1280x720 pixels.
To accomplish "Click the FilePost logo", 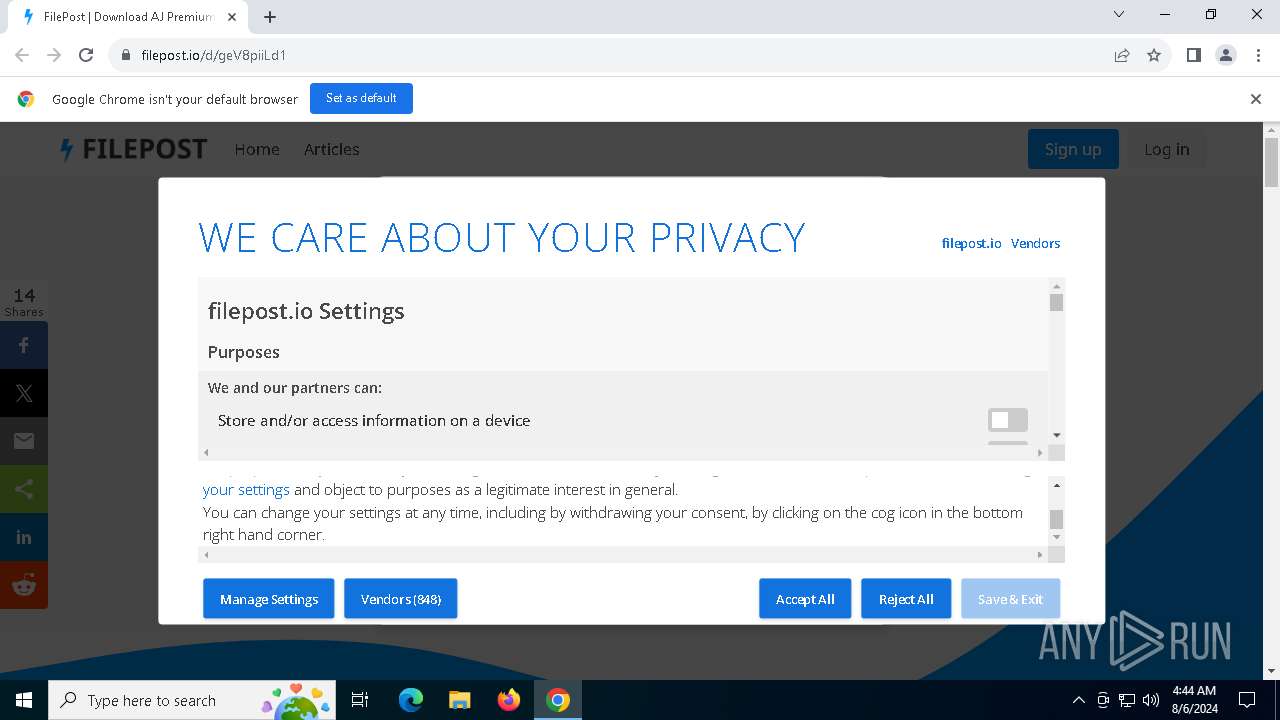I will [x=133, y=149].
